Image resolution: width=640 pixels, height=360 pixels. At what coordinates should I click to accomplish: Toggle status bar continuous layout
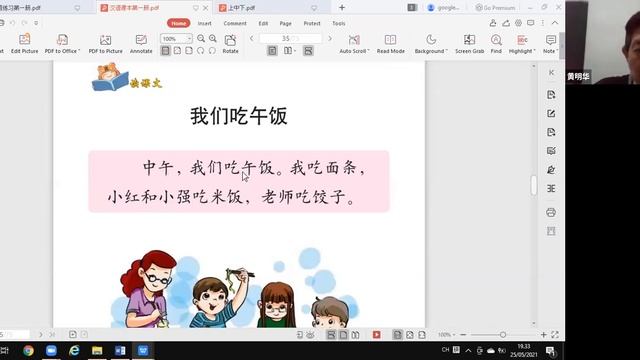[x=331, y=335]
